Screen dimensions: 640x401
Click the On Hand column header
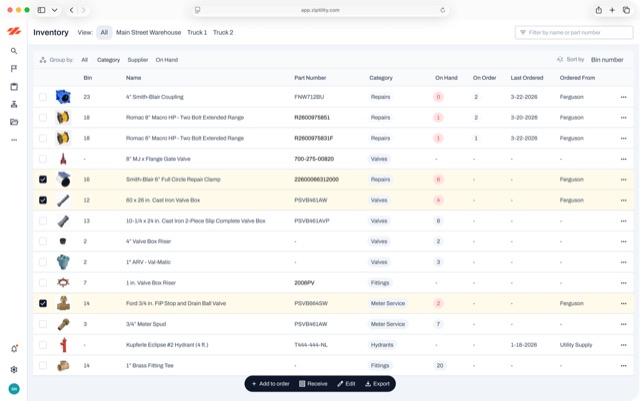[446, 78]
